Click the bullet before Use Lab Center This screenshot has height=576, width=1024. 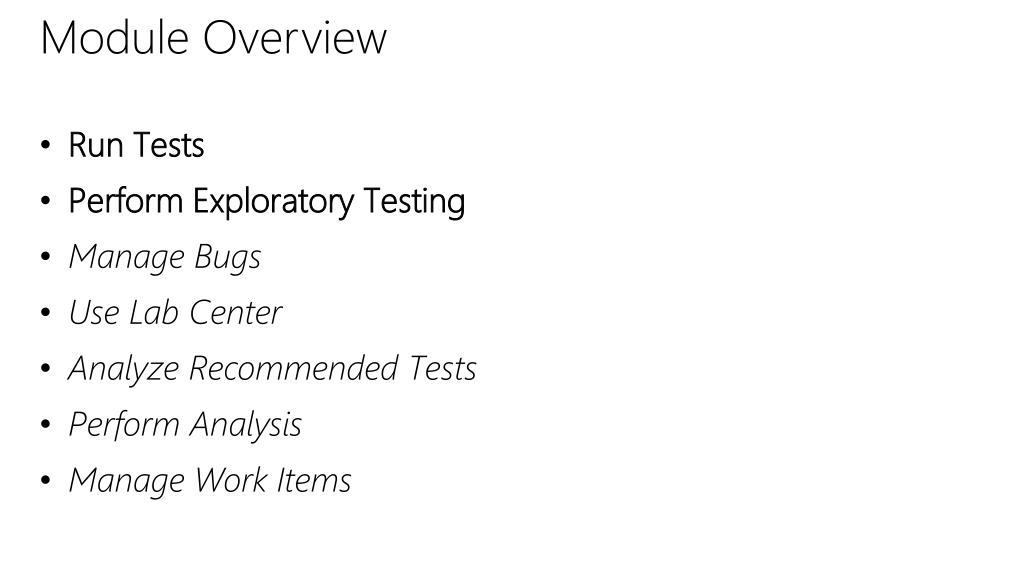(45, 313)
